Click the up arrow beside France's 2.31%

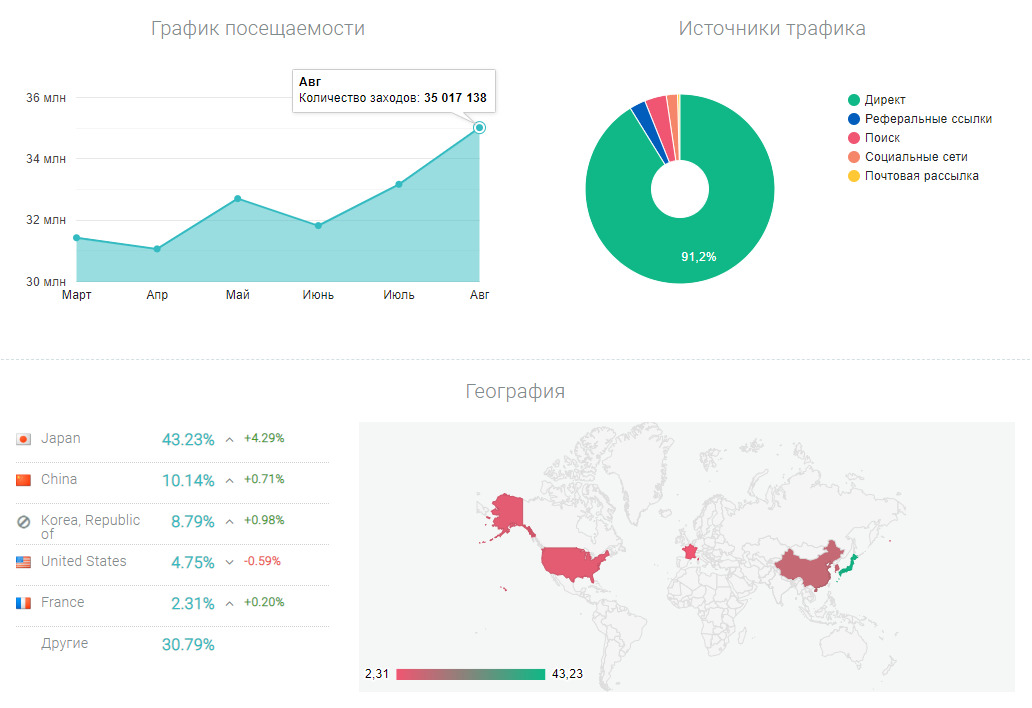pyautogui.click(x=229, y=603)
